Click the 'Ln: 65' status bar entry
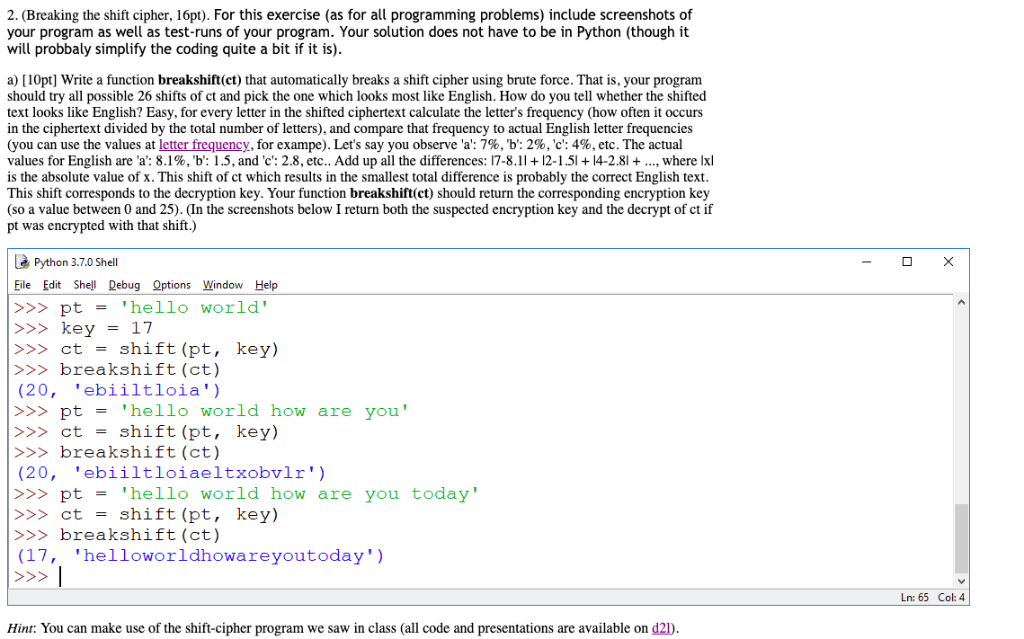 914,597
